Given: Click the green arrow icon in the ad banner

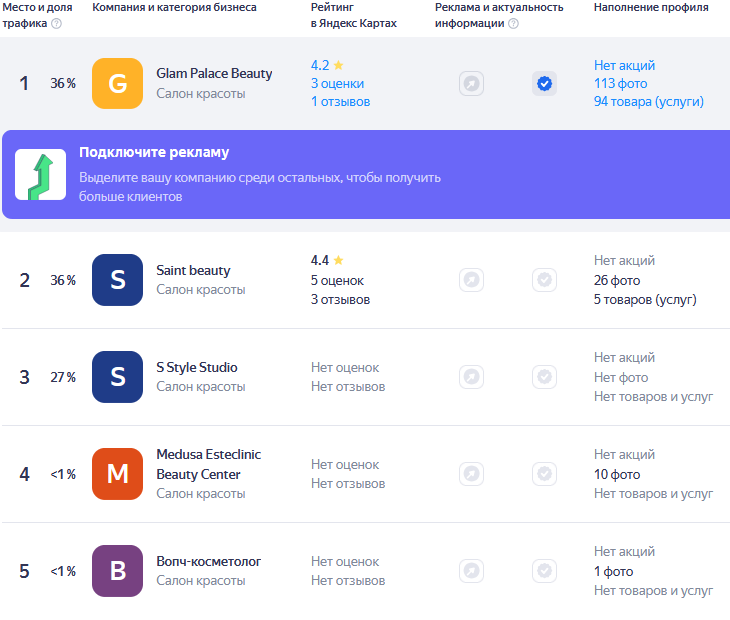Looking at the screenshot, I should tap(41, 175).
